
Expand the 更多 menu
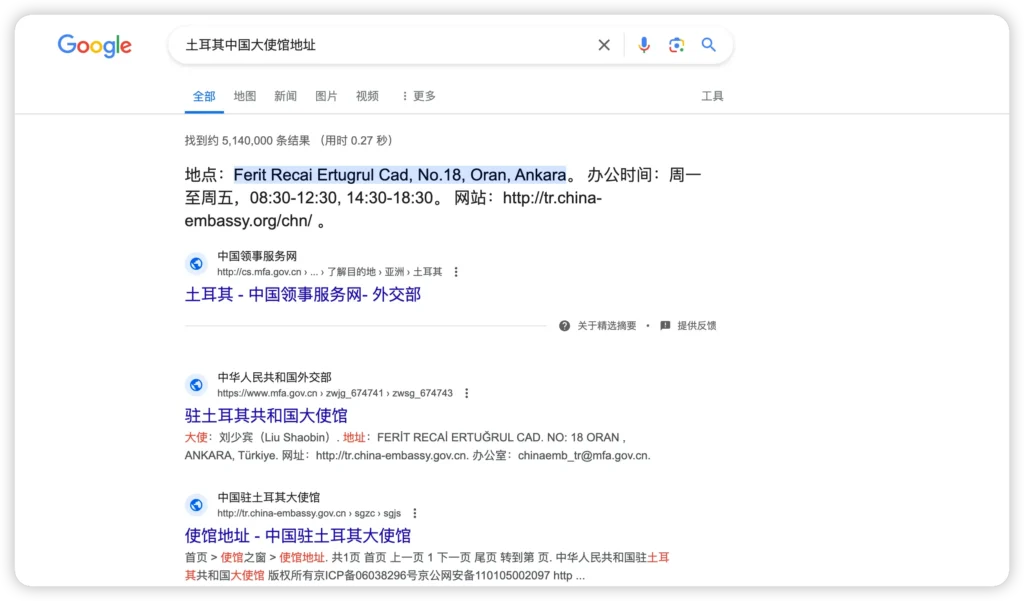[419, 96]
